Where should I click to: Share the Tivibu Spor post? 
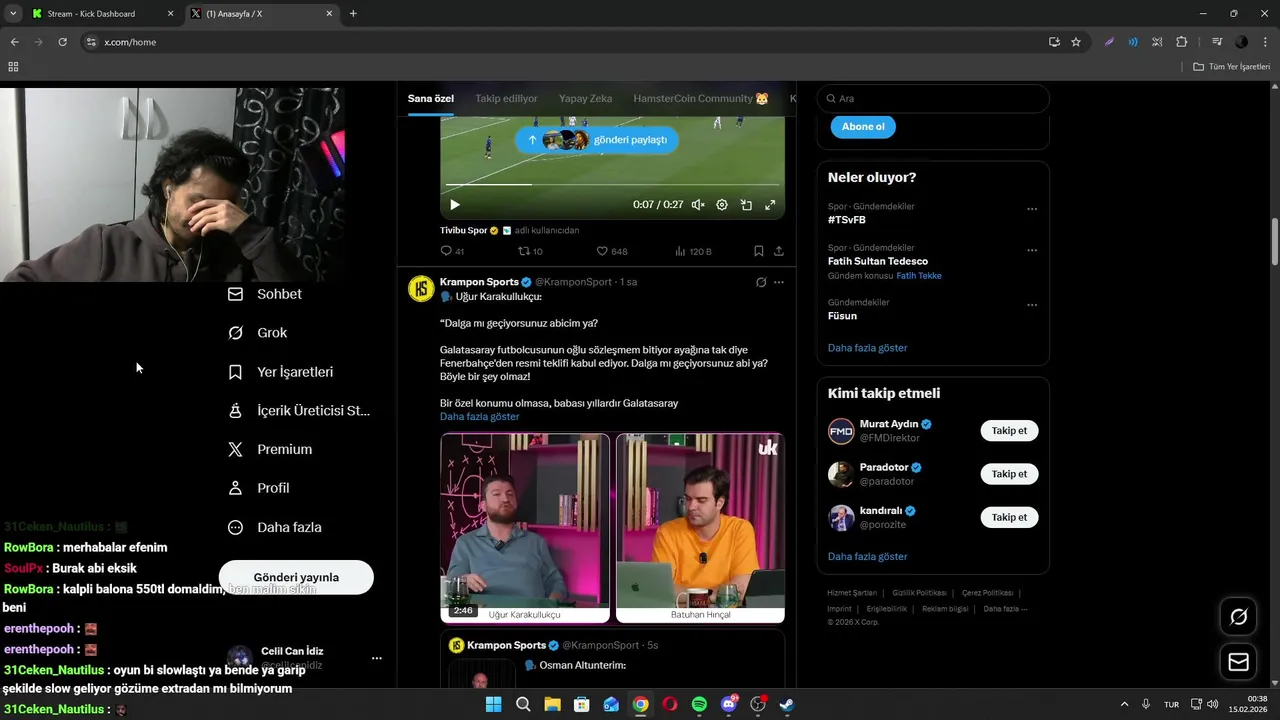pos(779,251)
